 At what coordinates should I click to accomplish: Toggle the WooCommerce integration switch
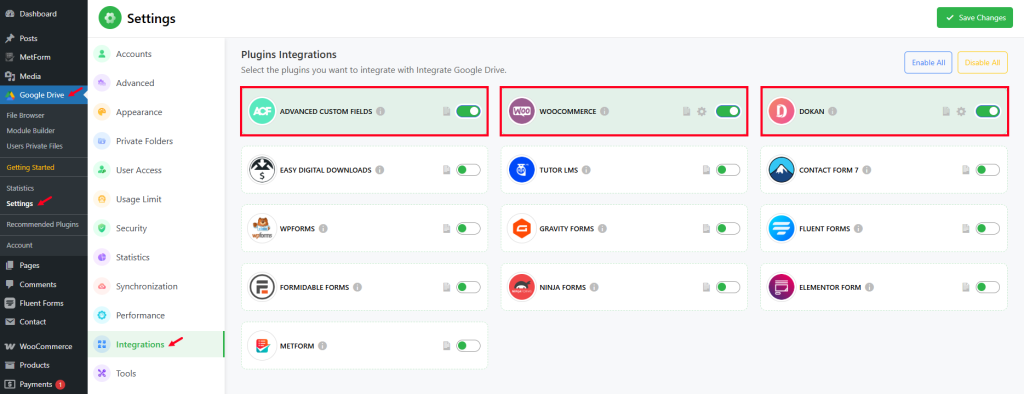point(728,111)
